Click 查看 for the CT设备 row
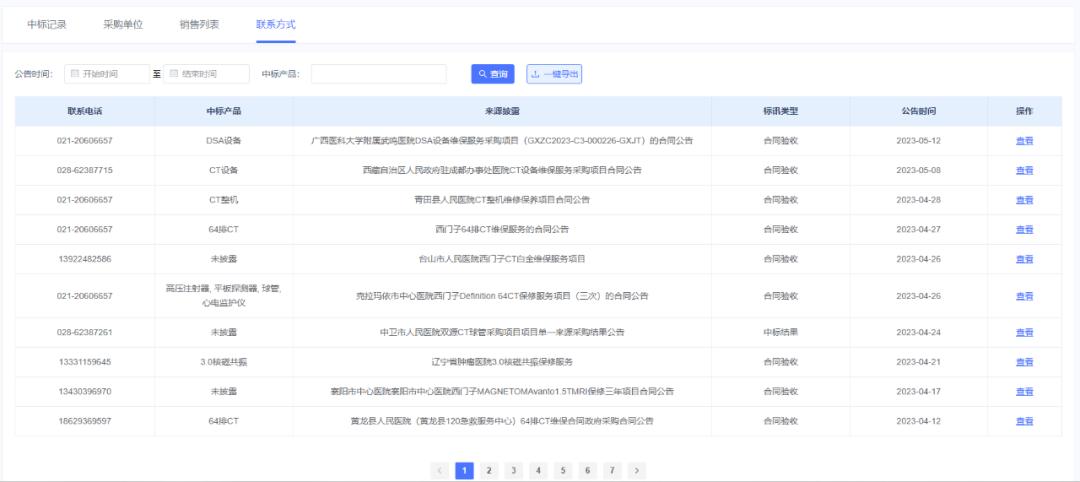The image size is (1080, 482). (x=1024, y=170)
